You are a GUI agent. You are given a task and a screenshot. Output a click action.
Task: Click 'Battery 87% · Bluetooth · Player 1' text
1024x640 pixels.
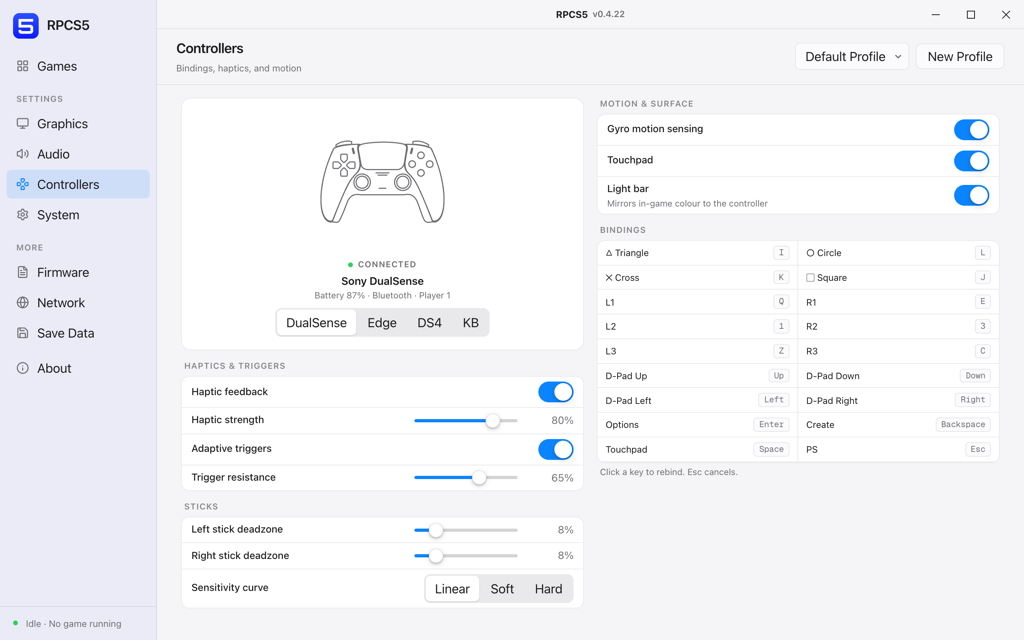click(x=382, y=295)
